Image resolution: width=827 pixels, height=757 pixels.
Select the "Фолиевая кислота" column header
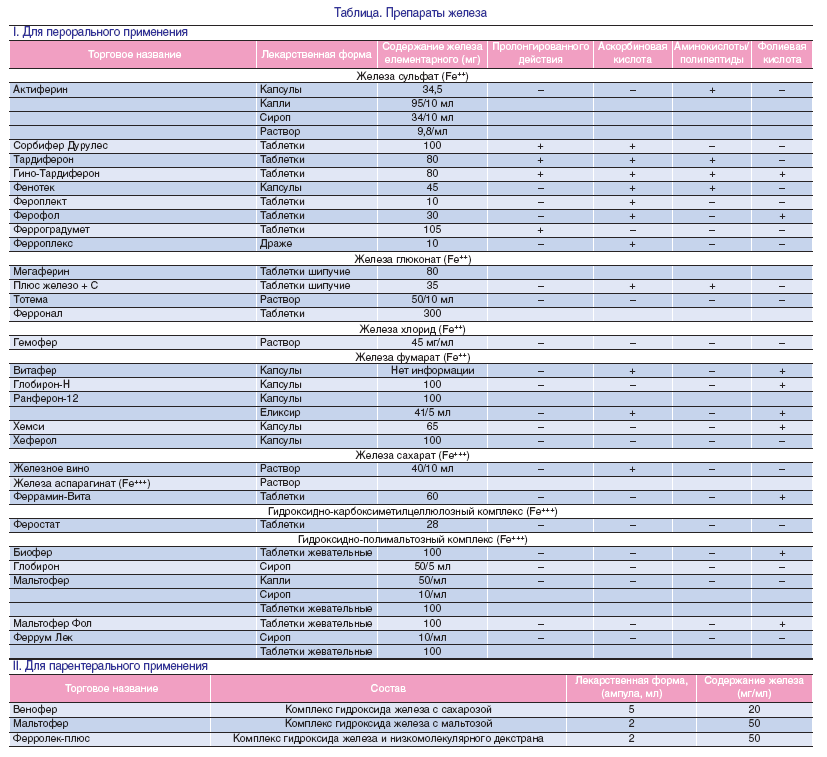pos(781,53)
